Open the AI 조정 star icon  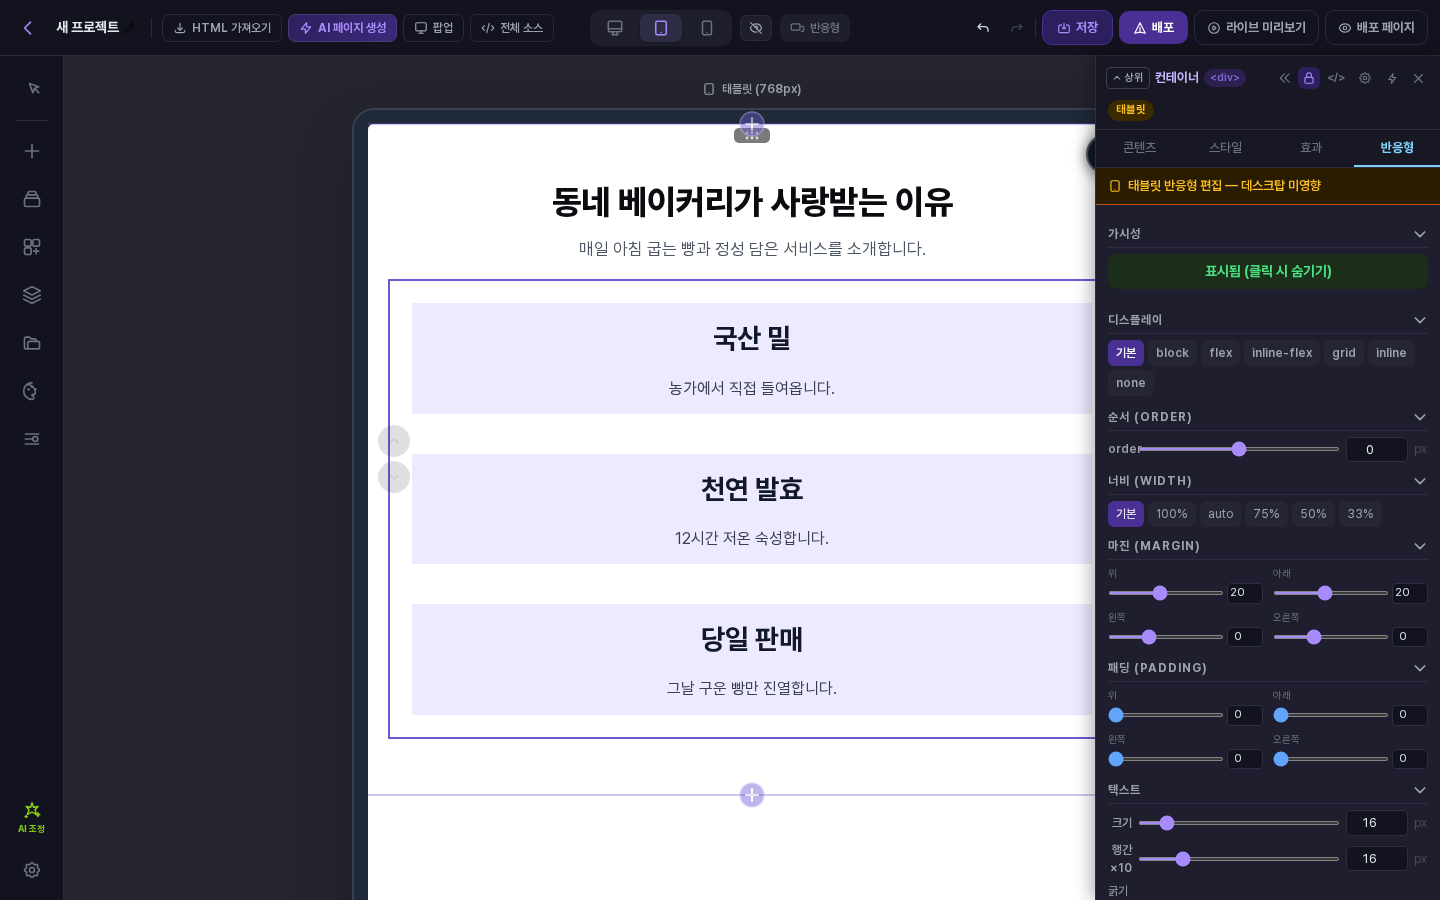pos(32,817)
